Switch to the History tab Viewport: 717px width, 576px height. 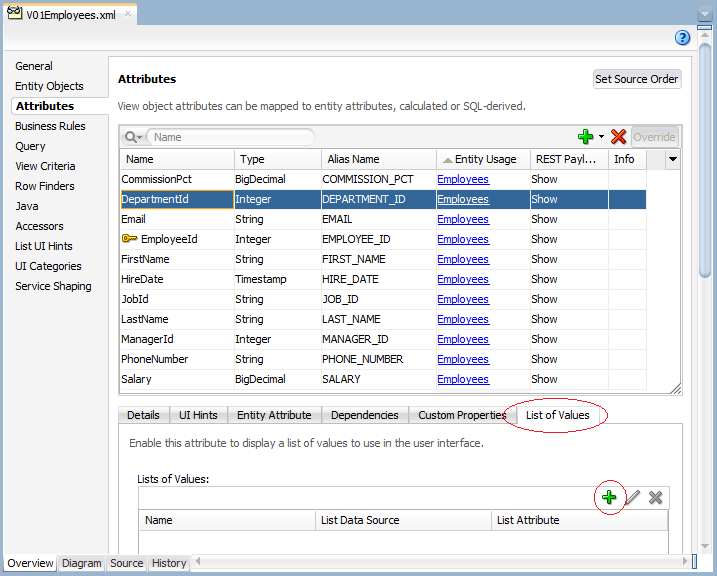coord(169,563)
